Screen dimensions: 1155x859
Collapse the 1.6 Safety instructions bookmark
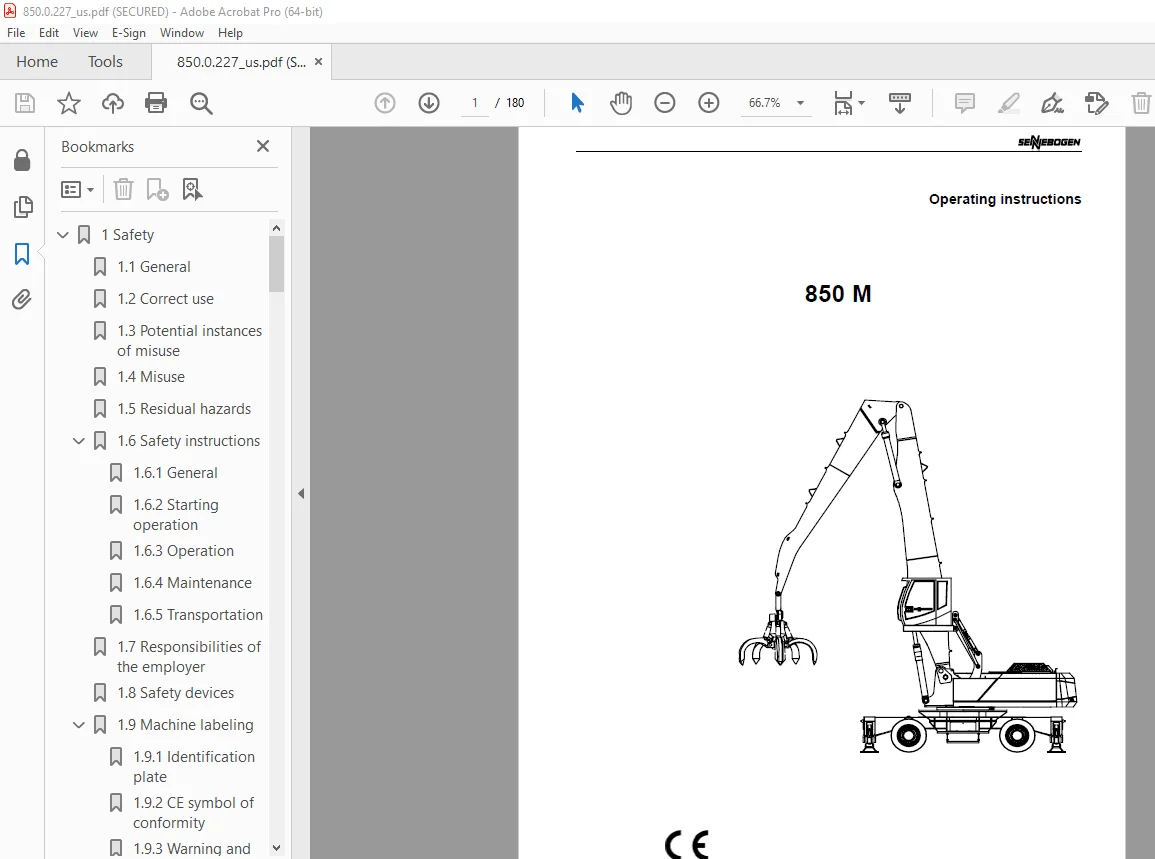pos(79,441)
